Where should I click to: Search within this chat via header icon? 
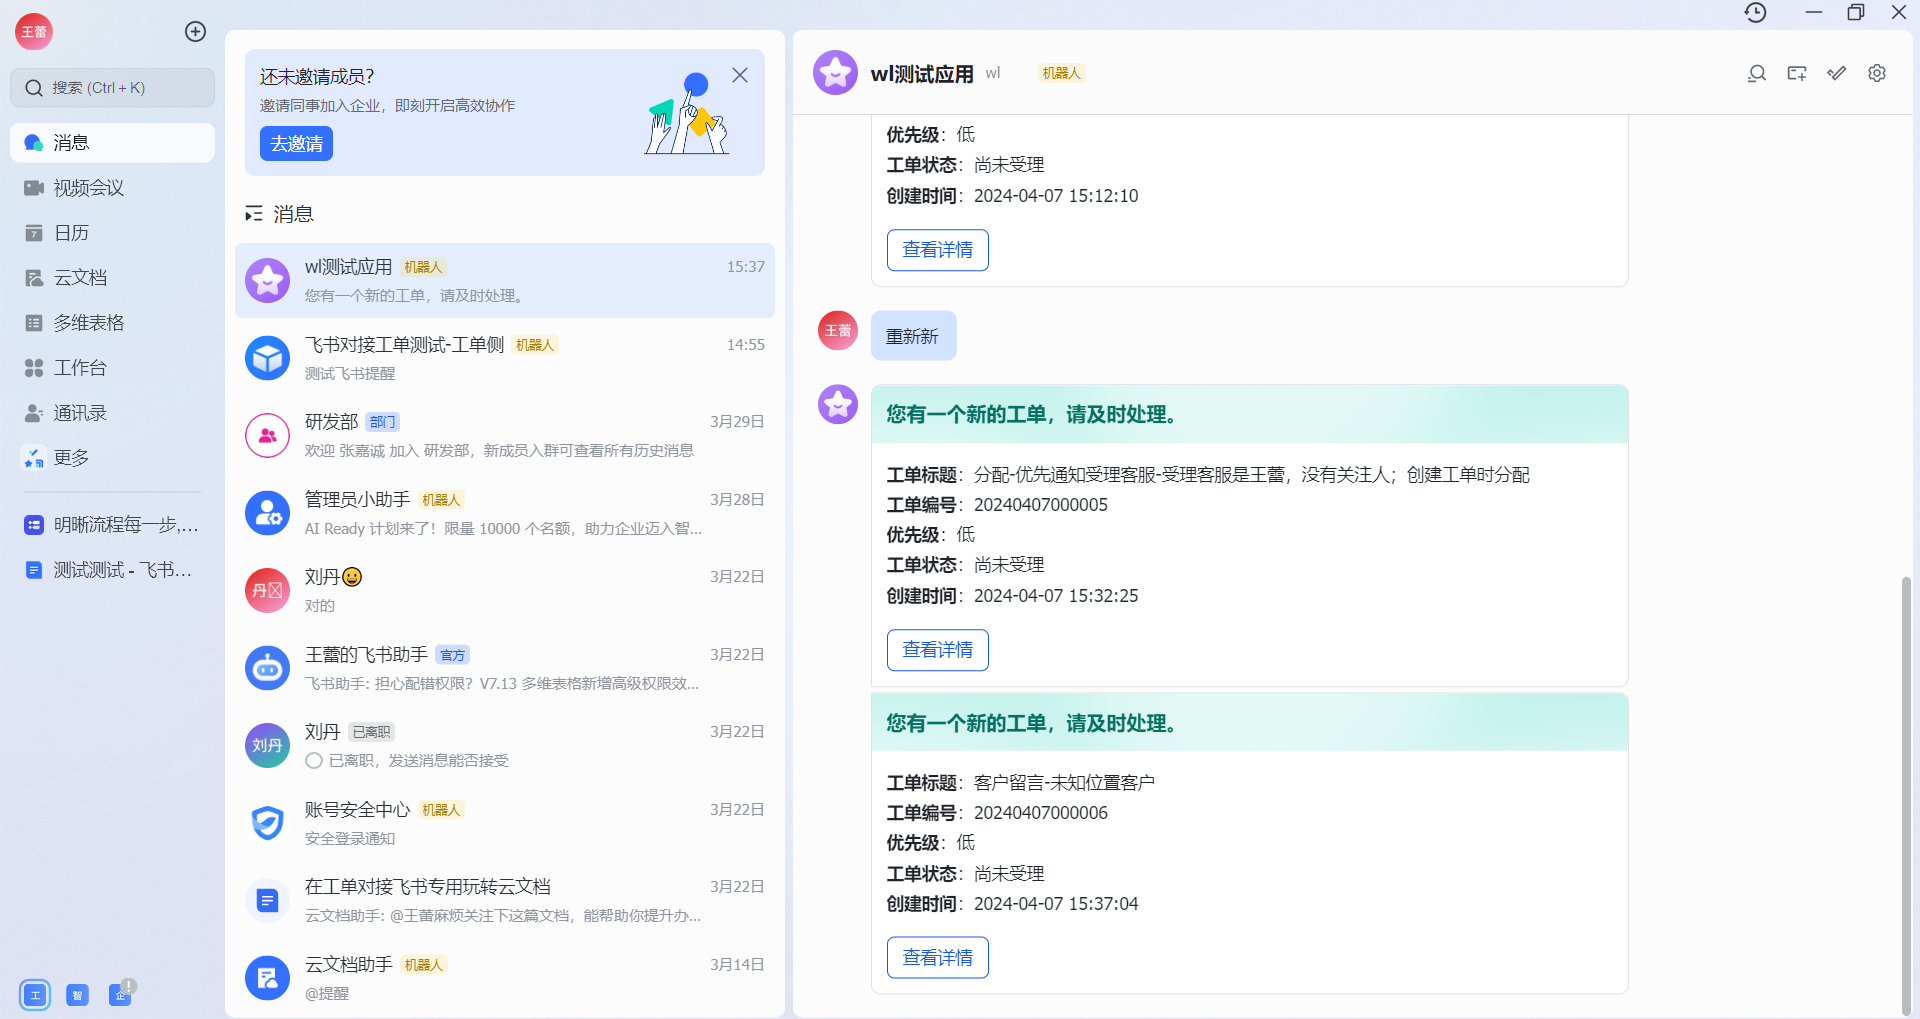point(1757,73)
